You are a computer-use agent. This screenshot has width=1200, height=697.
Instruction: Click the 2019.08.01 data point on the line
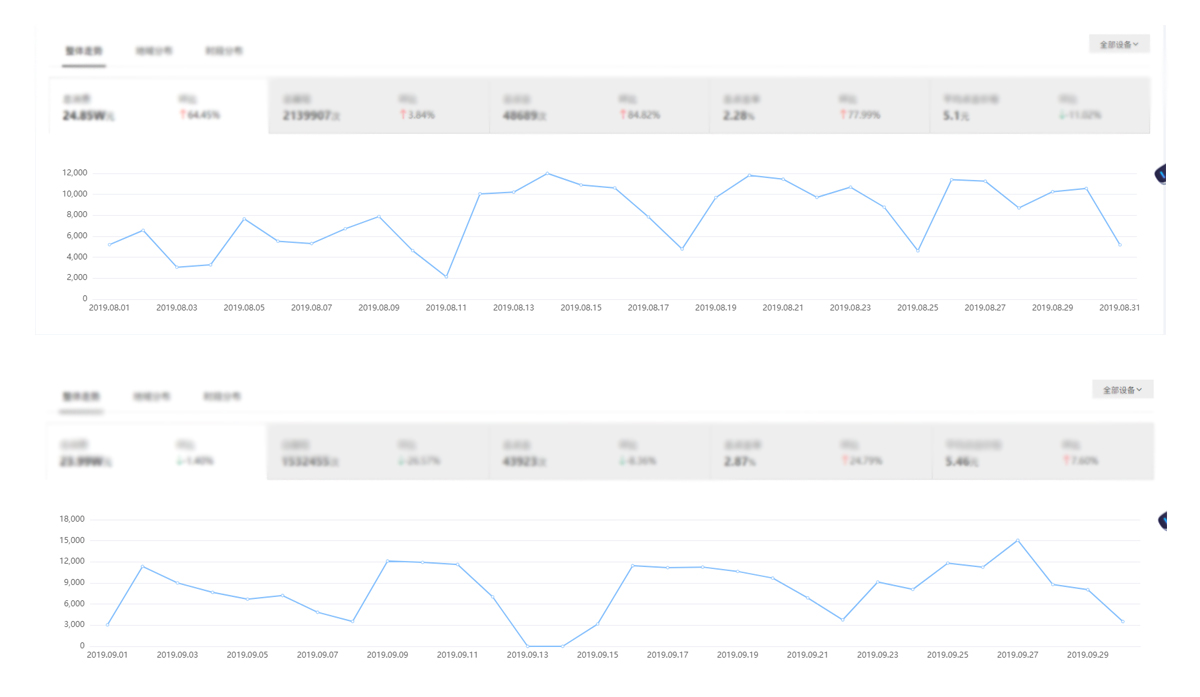(x=109, y=245)
